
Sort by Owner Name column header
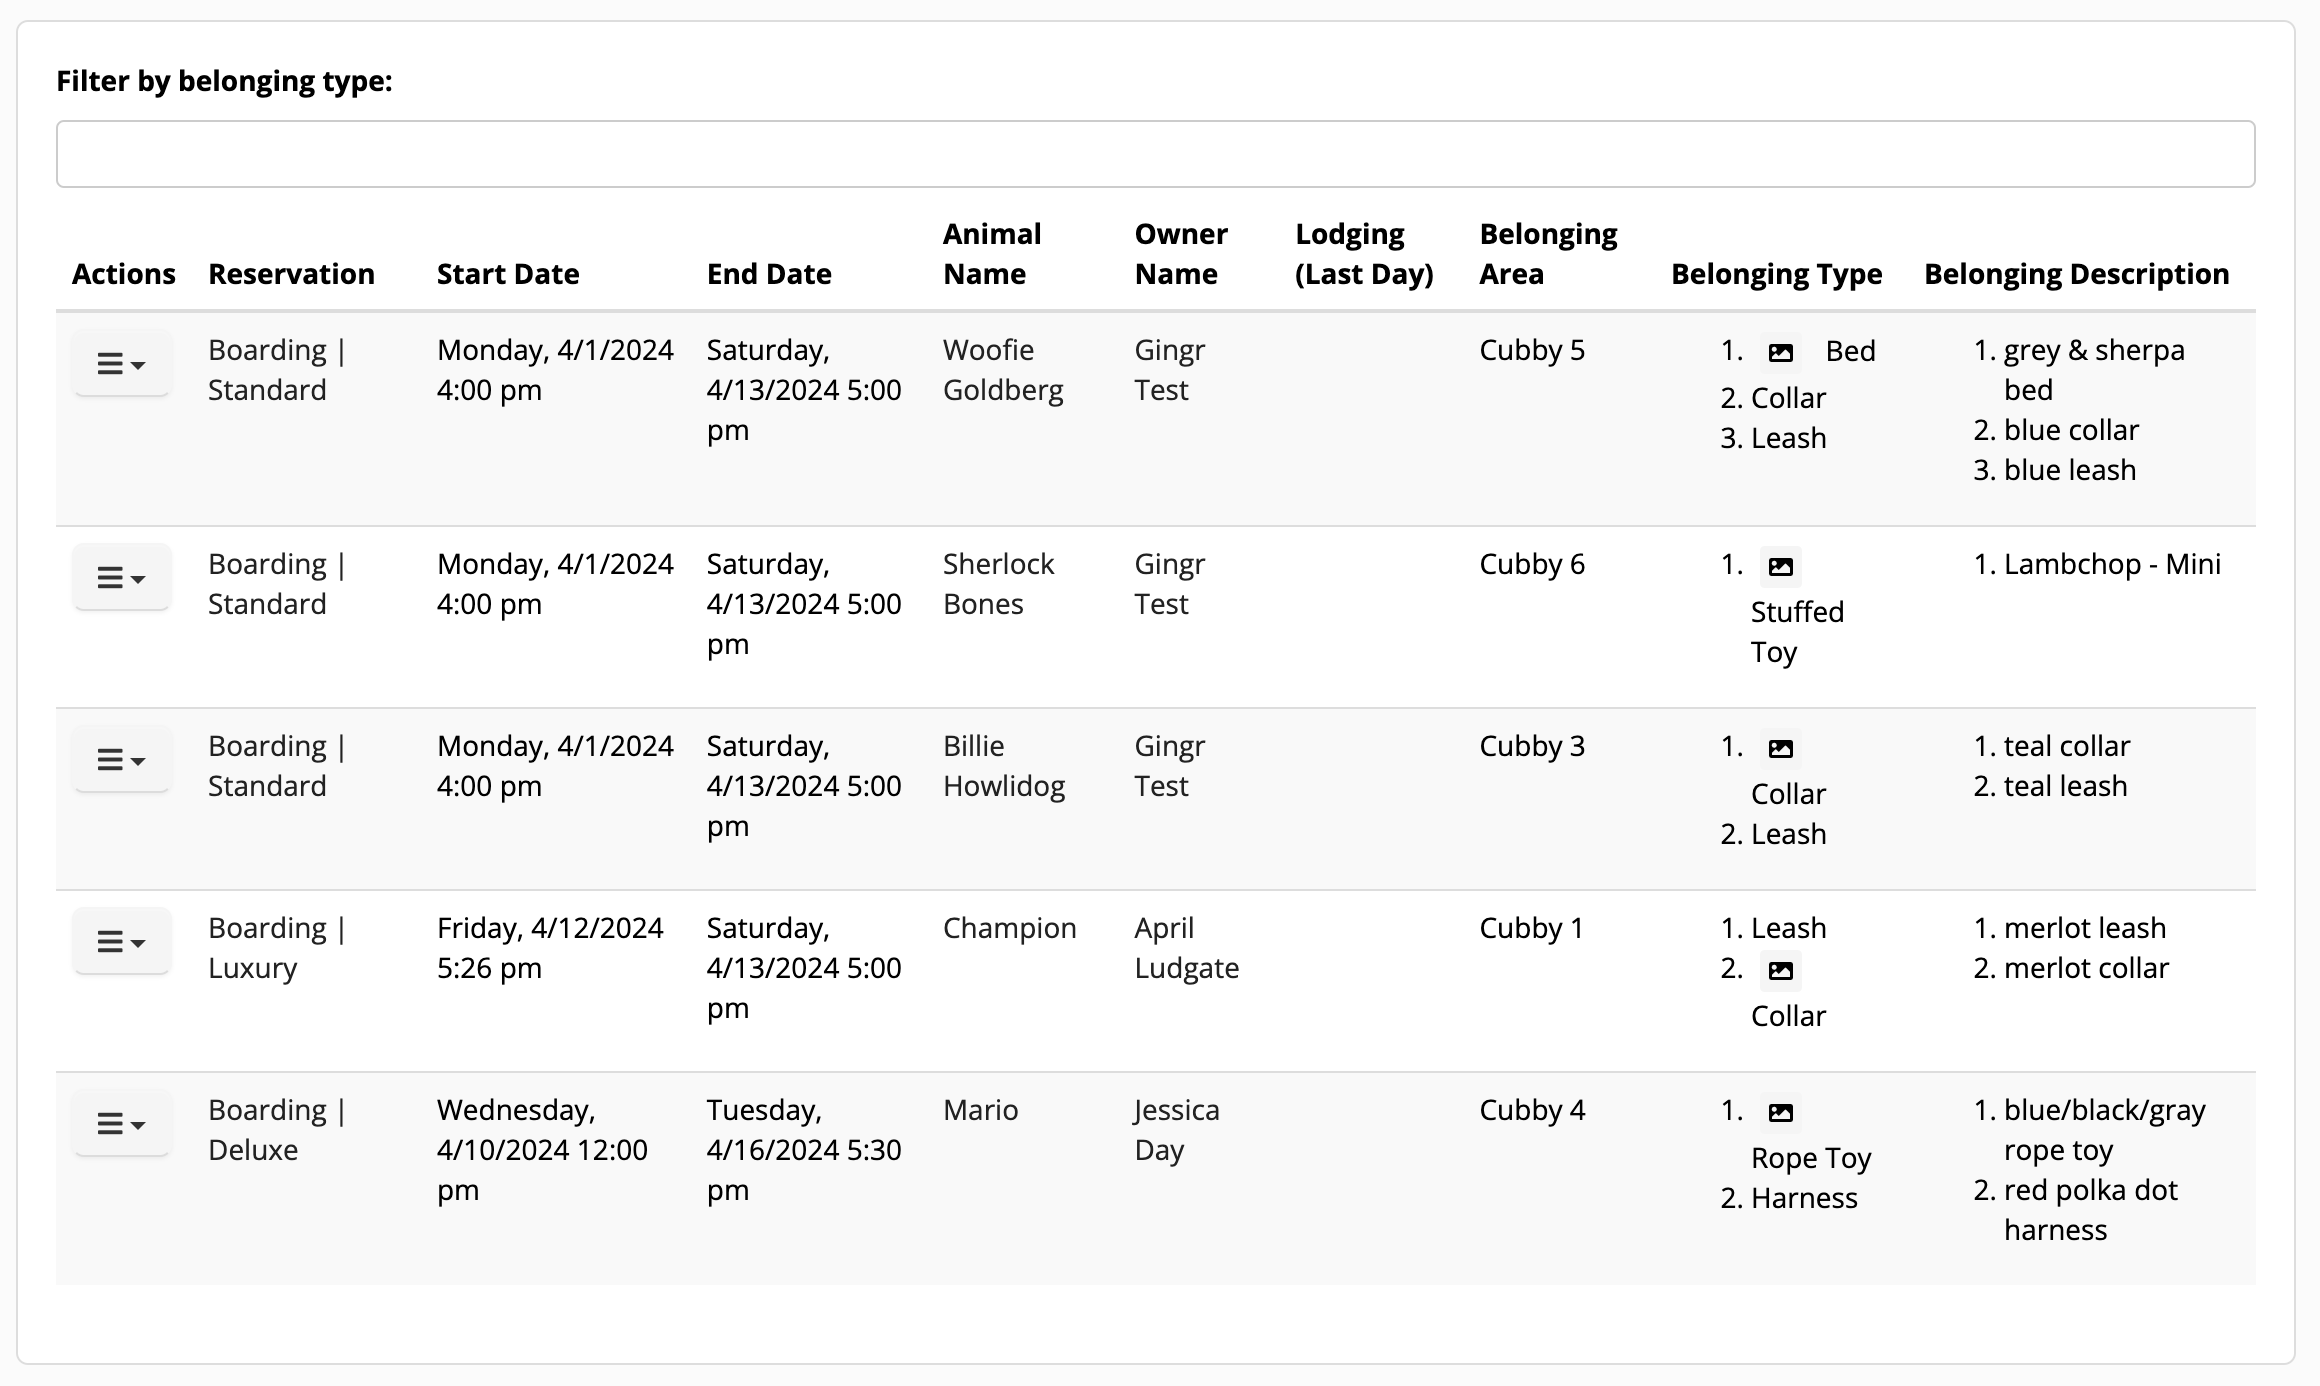click(1181, 254)
